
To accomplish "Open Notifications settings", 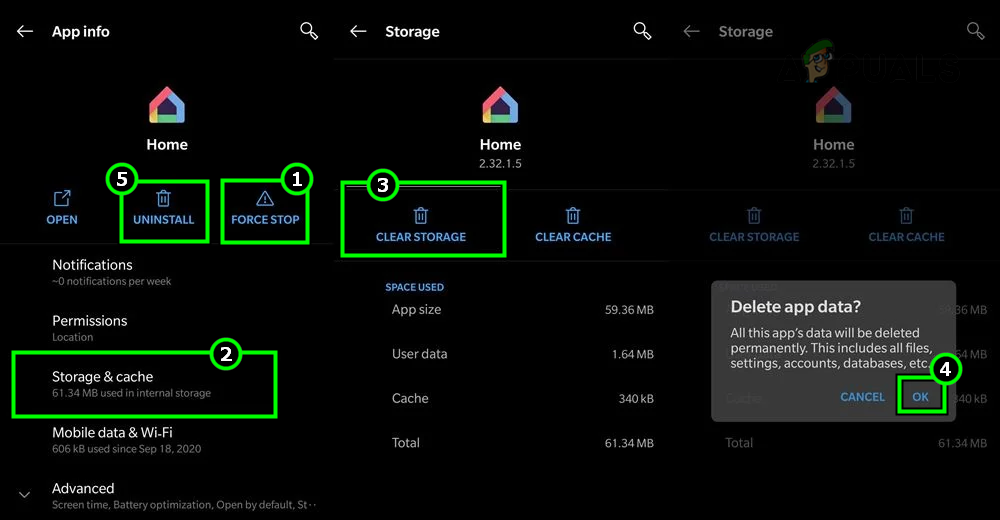I will click(x=92, y=271).
